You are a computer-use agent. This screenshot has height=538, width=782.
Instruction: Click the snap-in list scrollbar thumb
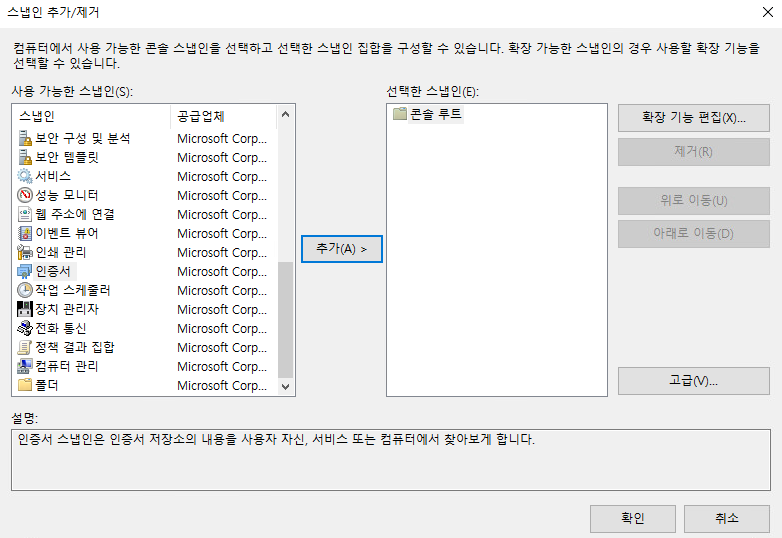click(285, 320)
